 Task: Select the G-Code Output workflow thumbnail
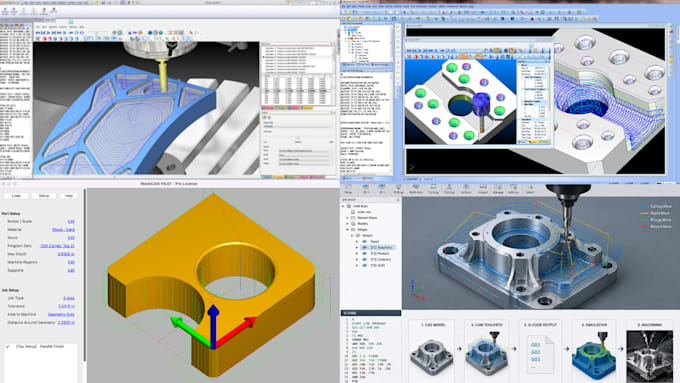point(540,350)
